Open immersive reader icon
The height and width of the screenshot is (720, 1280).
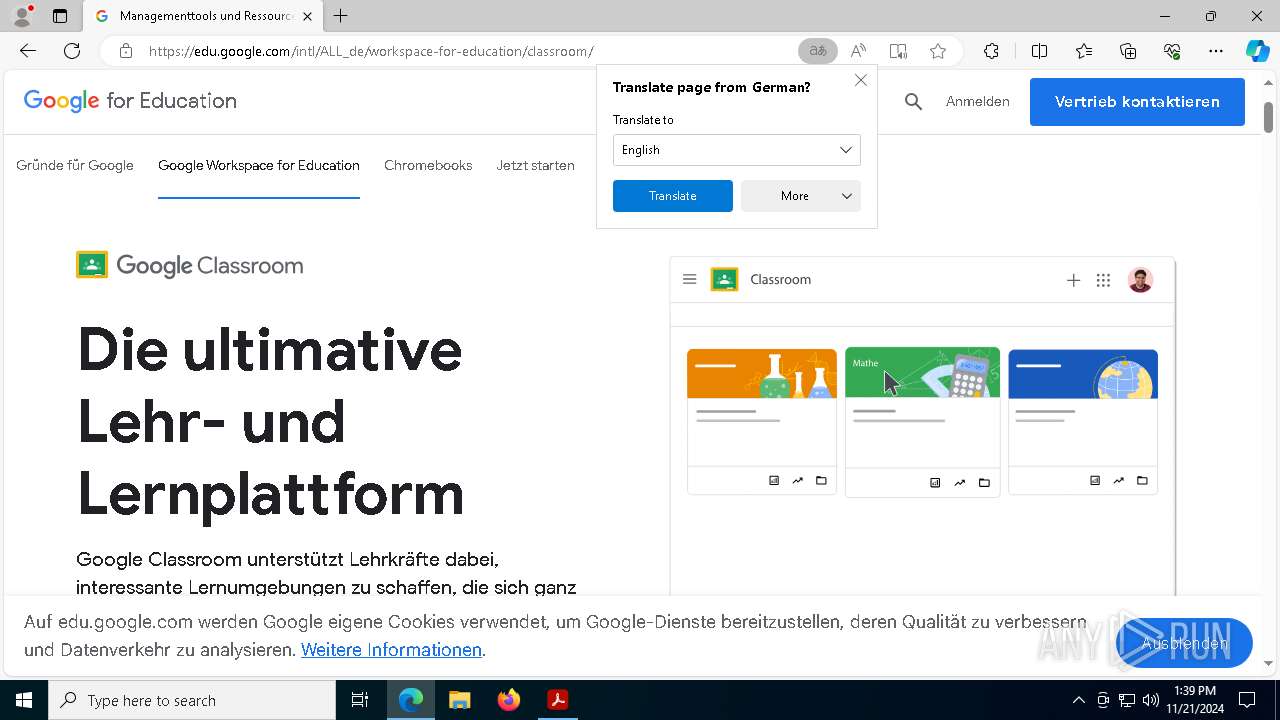pyautogui.click(x=898, y=51)
